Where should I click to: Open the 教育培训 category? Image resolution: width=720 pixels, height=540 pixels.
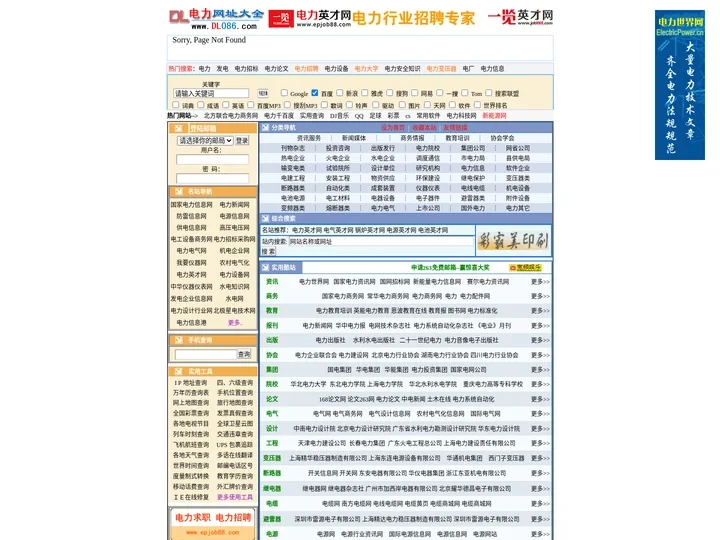pos(457,138)
